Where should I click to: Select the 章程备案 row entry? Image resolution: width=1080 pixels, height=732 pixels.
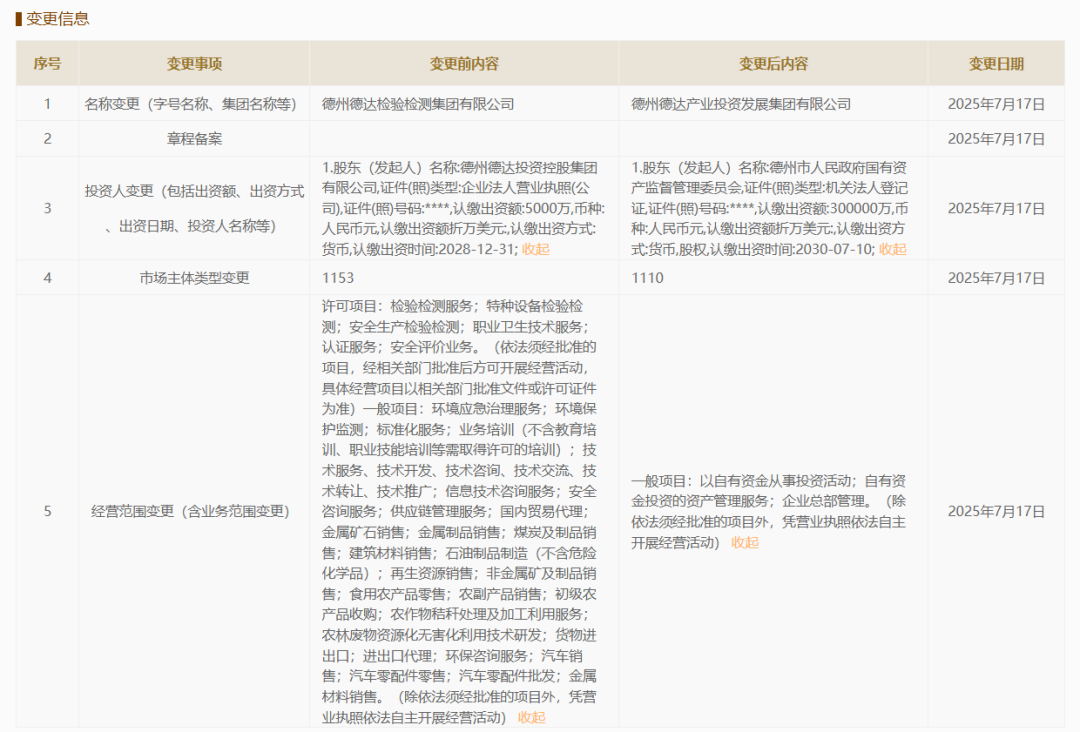coord(196,138)
